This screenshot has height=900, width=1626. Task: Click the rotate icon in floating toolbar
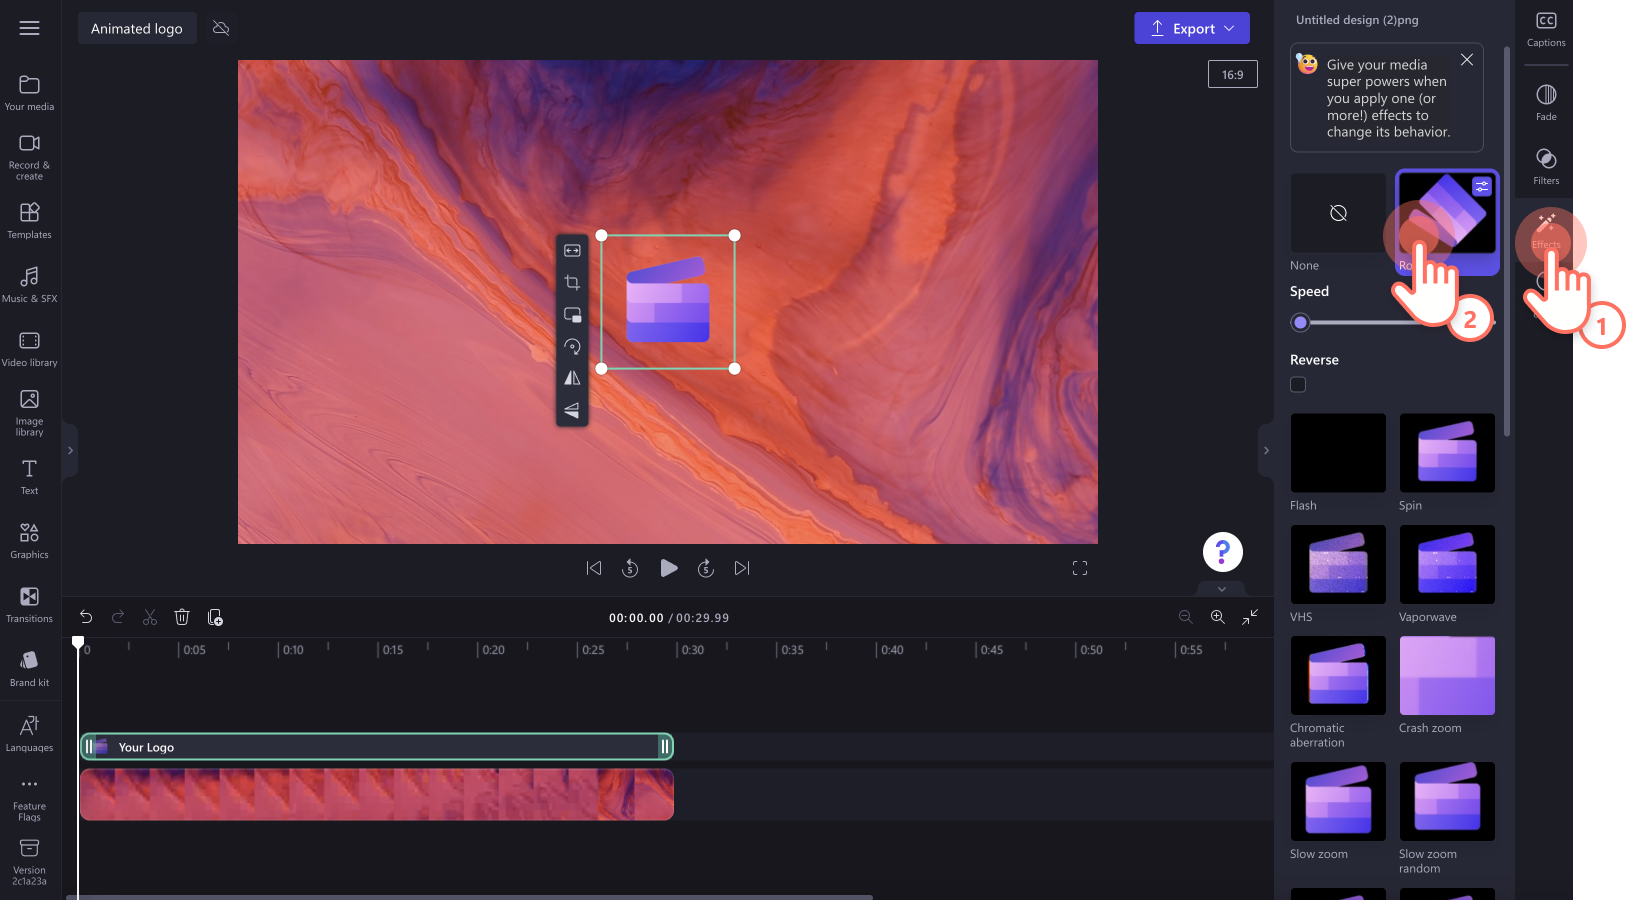coord(572,347)
